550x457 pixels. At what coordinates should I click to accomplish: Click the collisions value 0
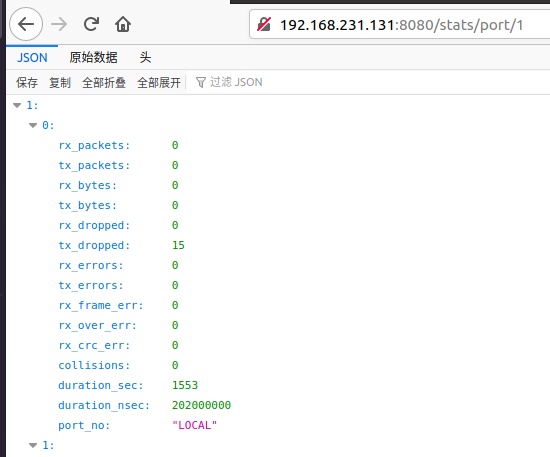(175, 365)
